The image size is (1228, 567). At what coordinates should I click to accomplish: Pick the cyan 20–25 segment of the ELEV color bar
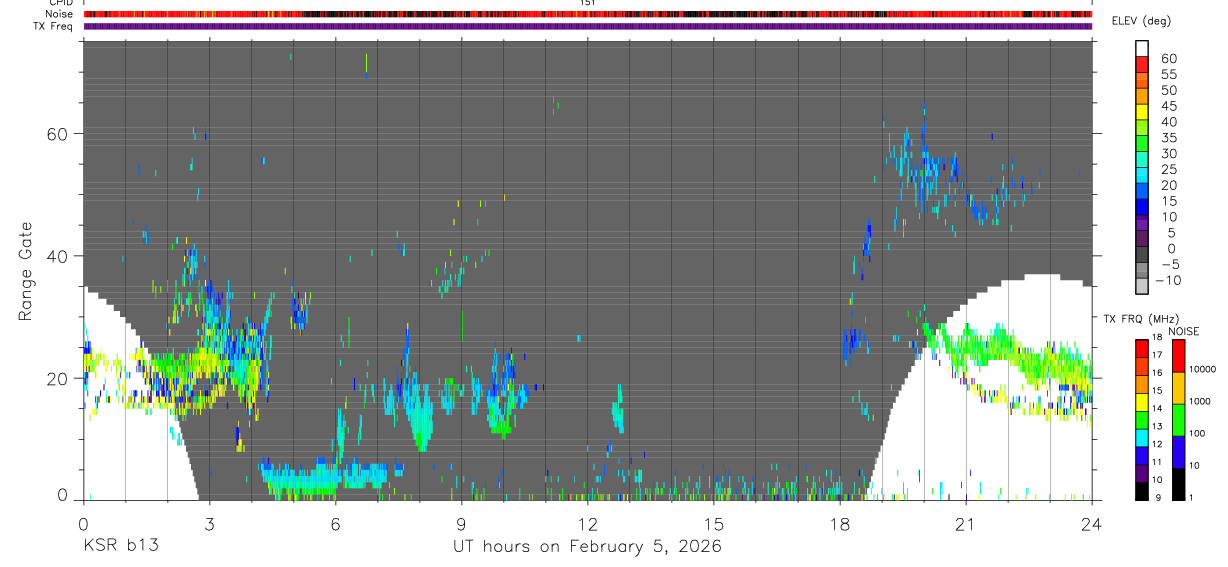1143,176
